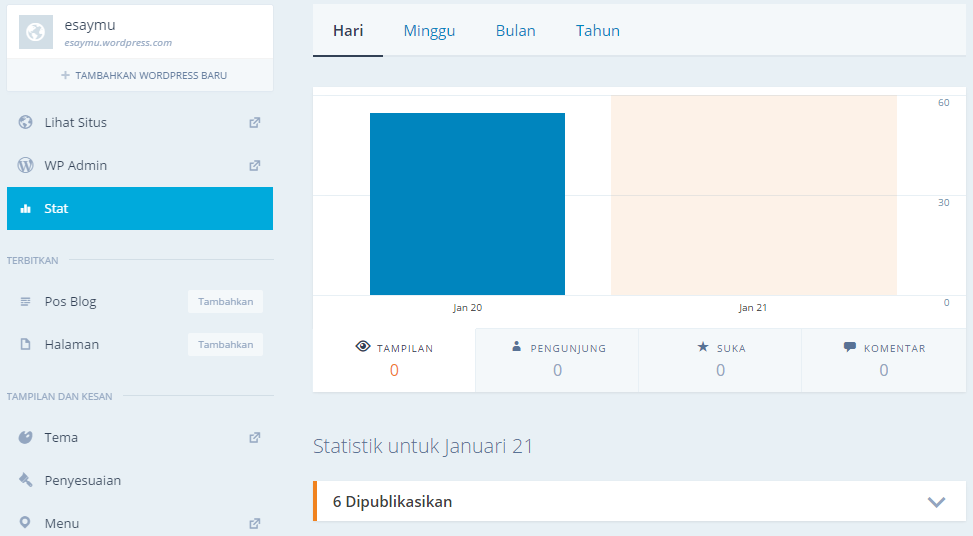Open external link icon for Menu
This screenshot has width=973, height=536.
[254, 523]
